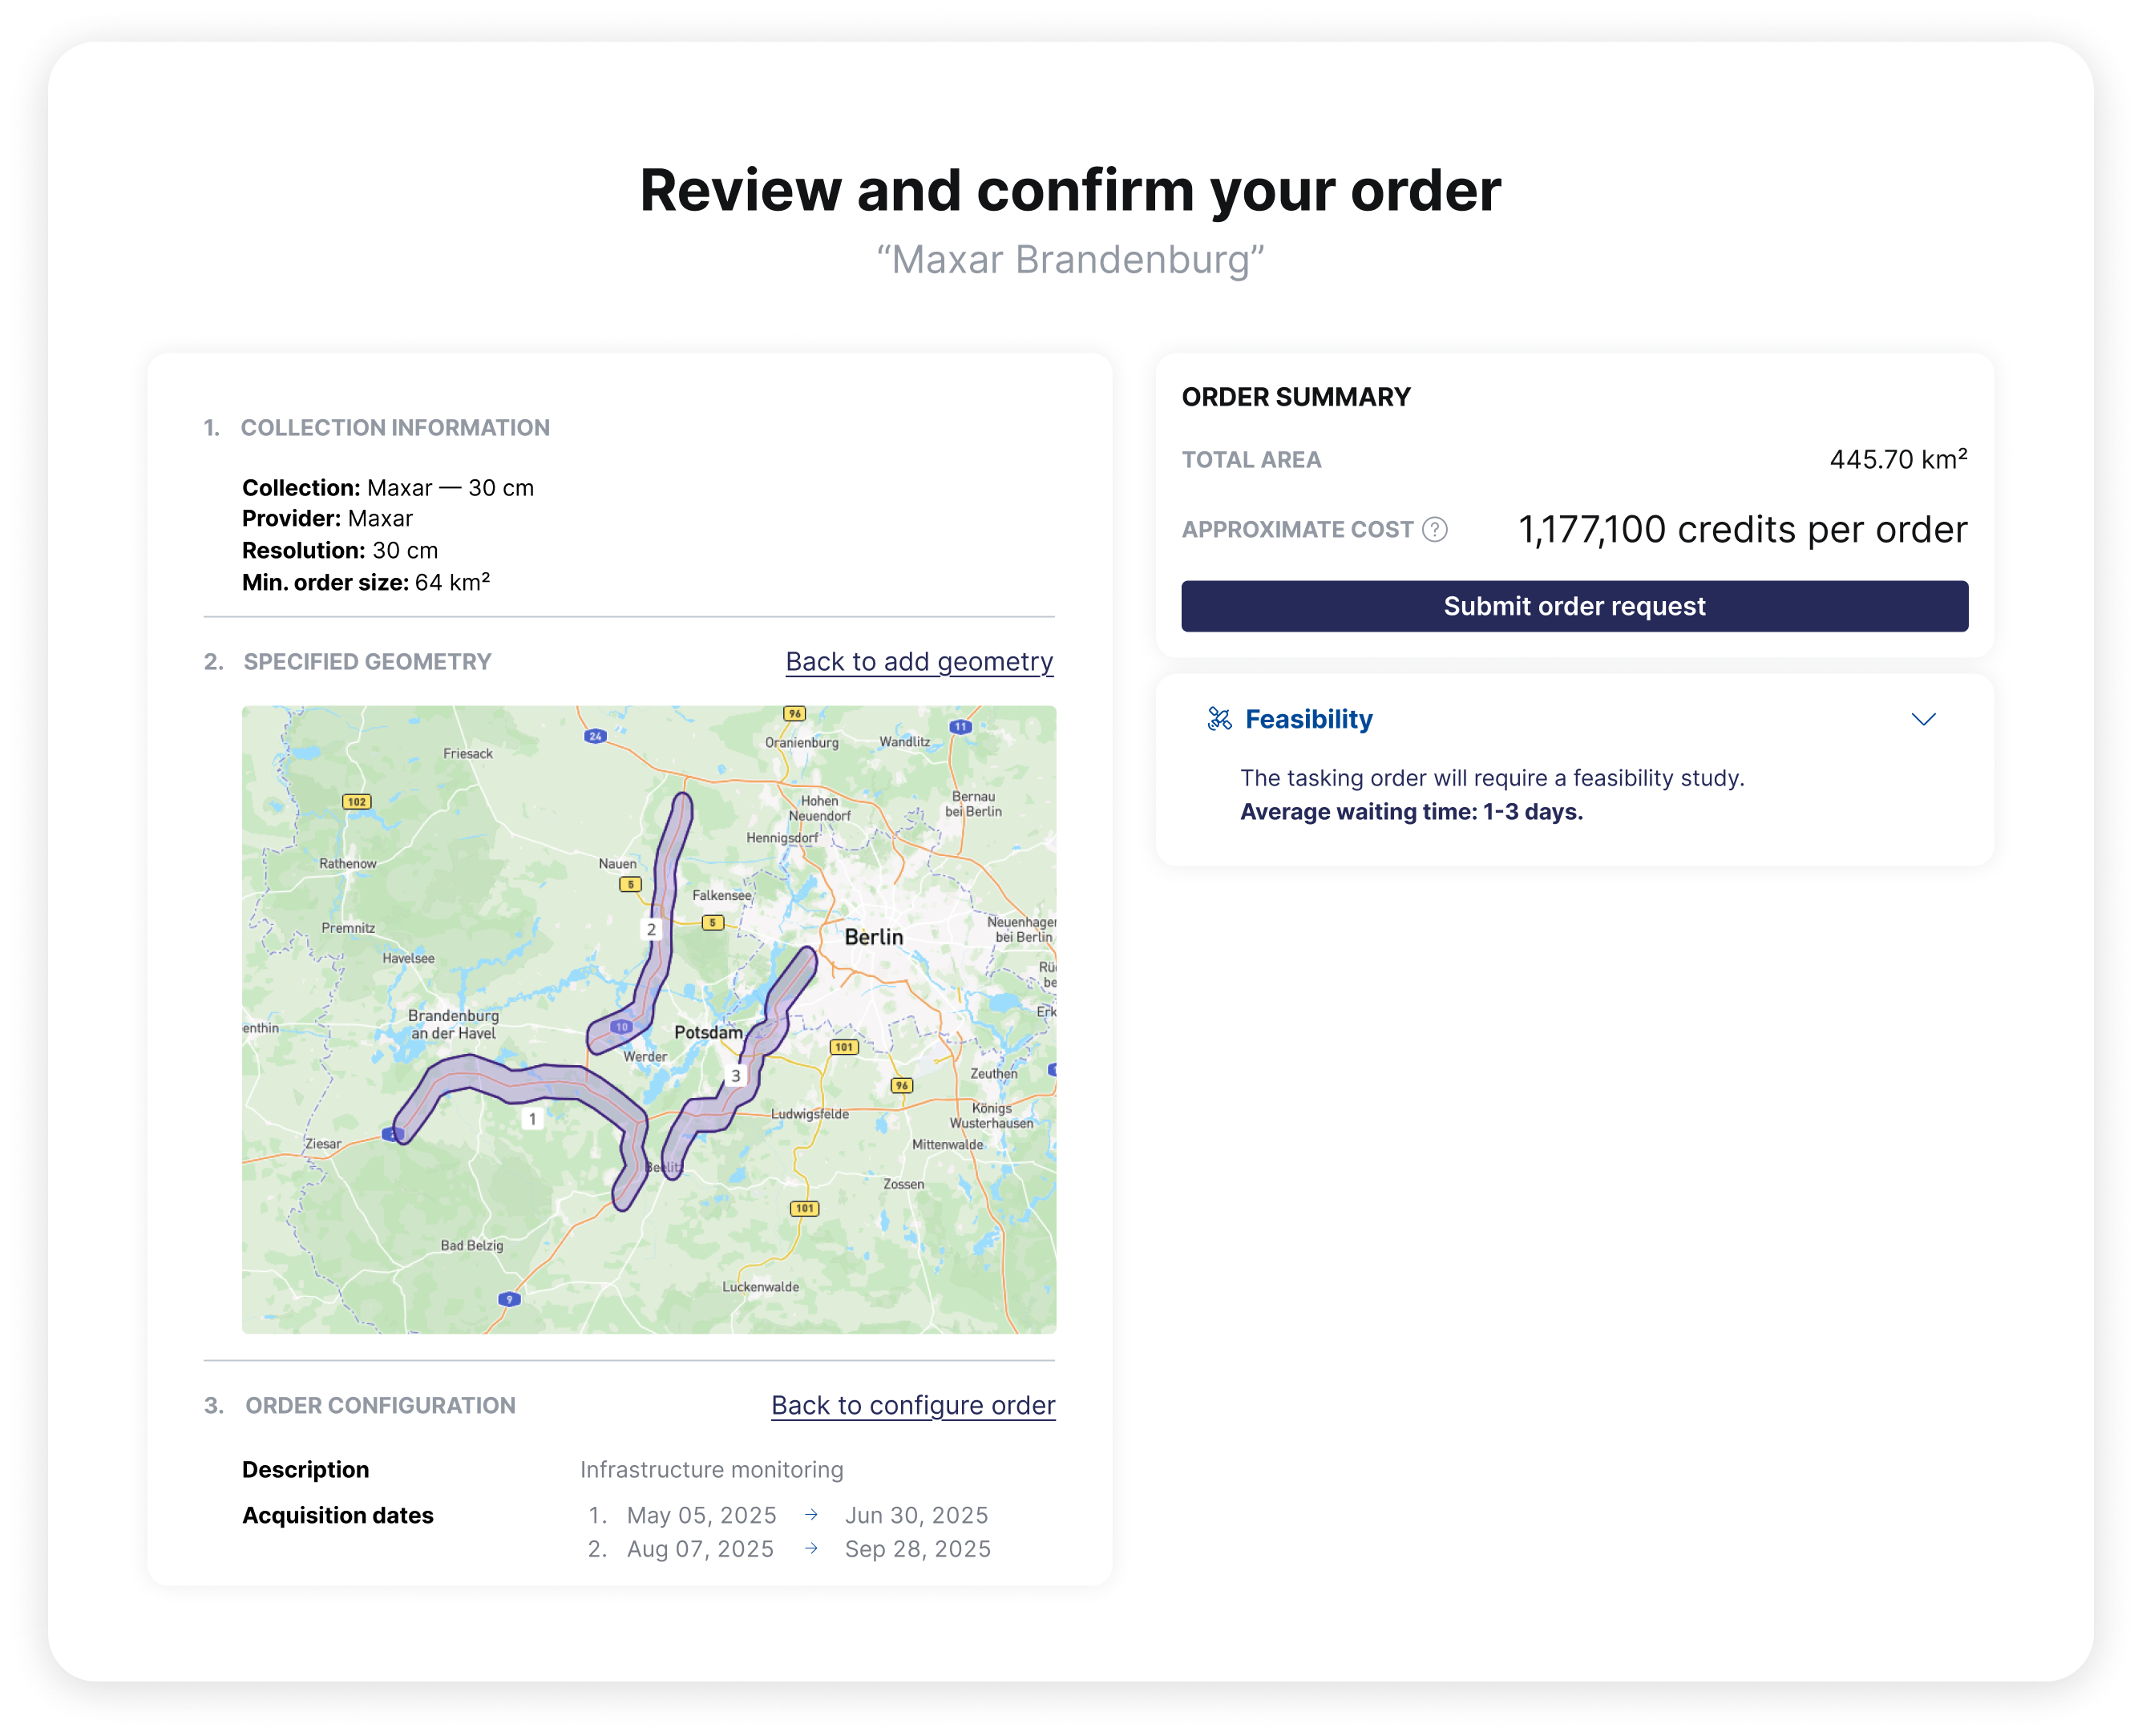Click the route 102 shield near Rathenow
This screenshot has height=1736, width=2142.
click(357, 802)
